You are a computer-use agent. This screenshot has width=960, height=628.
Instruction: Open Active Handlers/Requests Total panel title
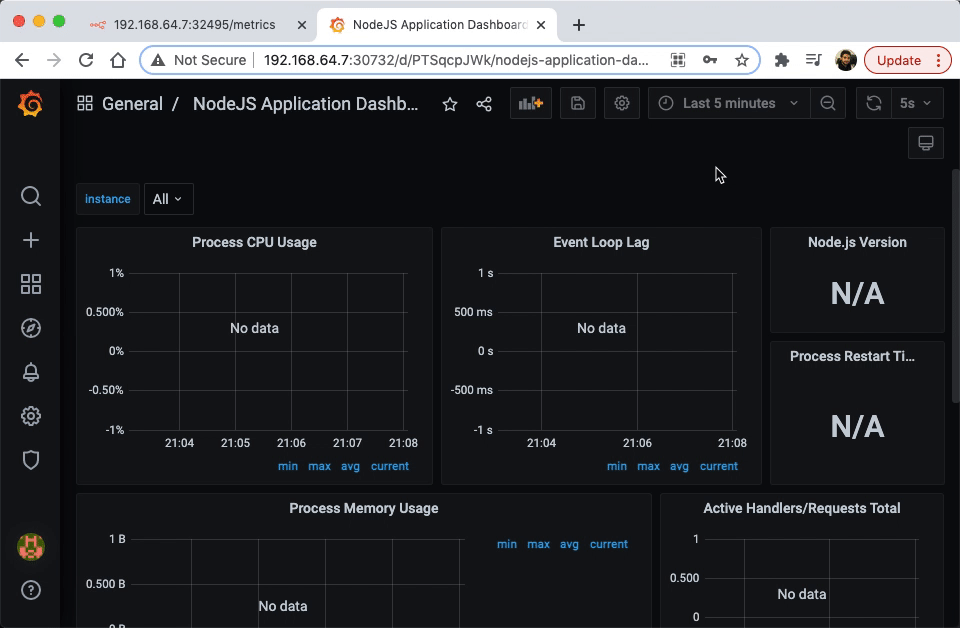tap(801, 509)
